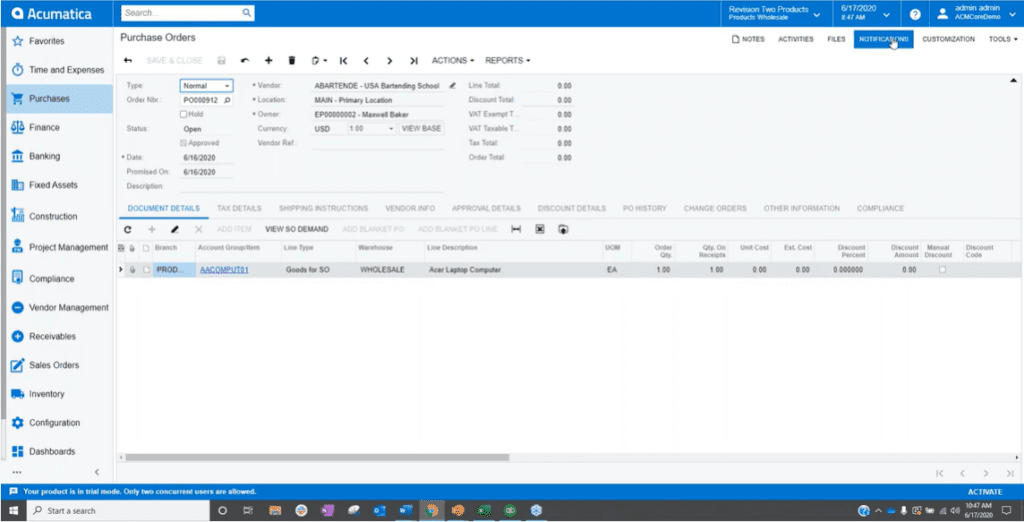Add a new purchase order record

click(x=268, y=61)
